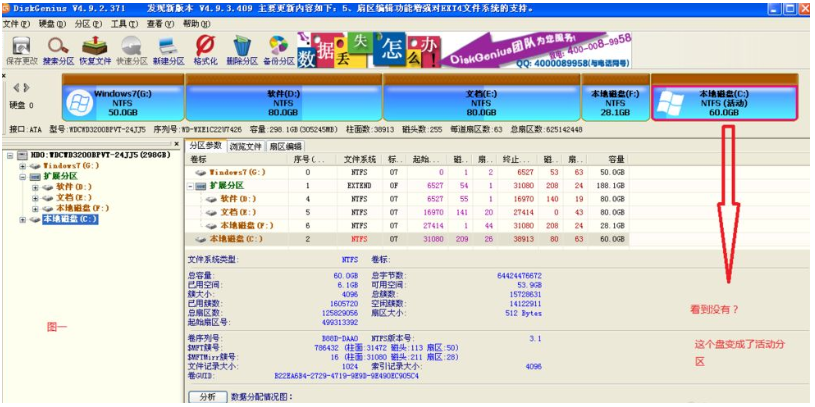Select the 新建分区 new partition icon
Screen dimensions: 815x407
(168, 48)
